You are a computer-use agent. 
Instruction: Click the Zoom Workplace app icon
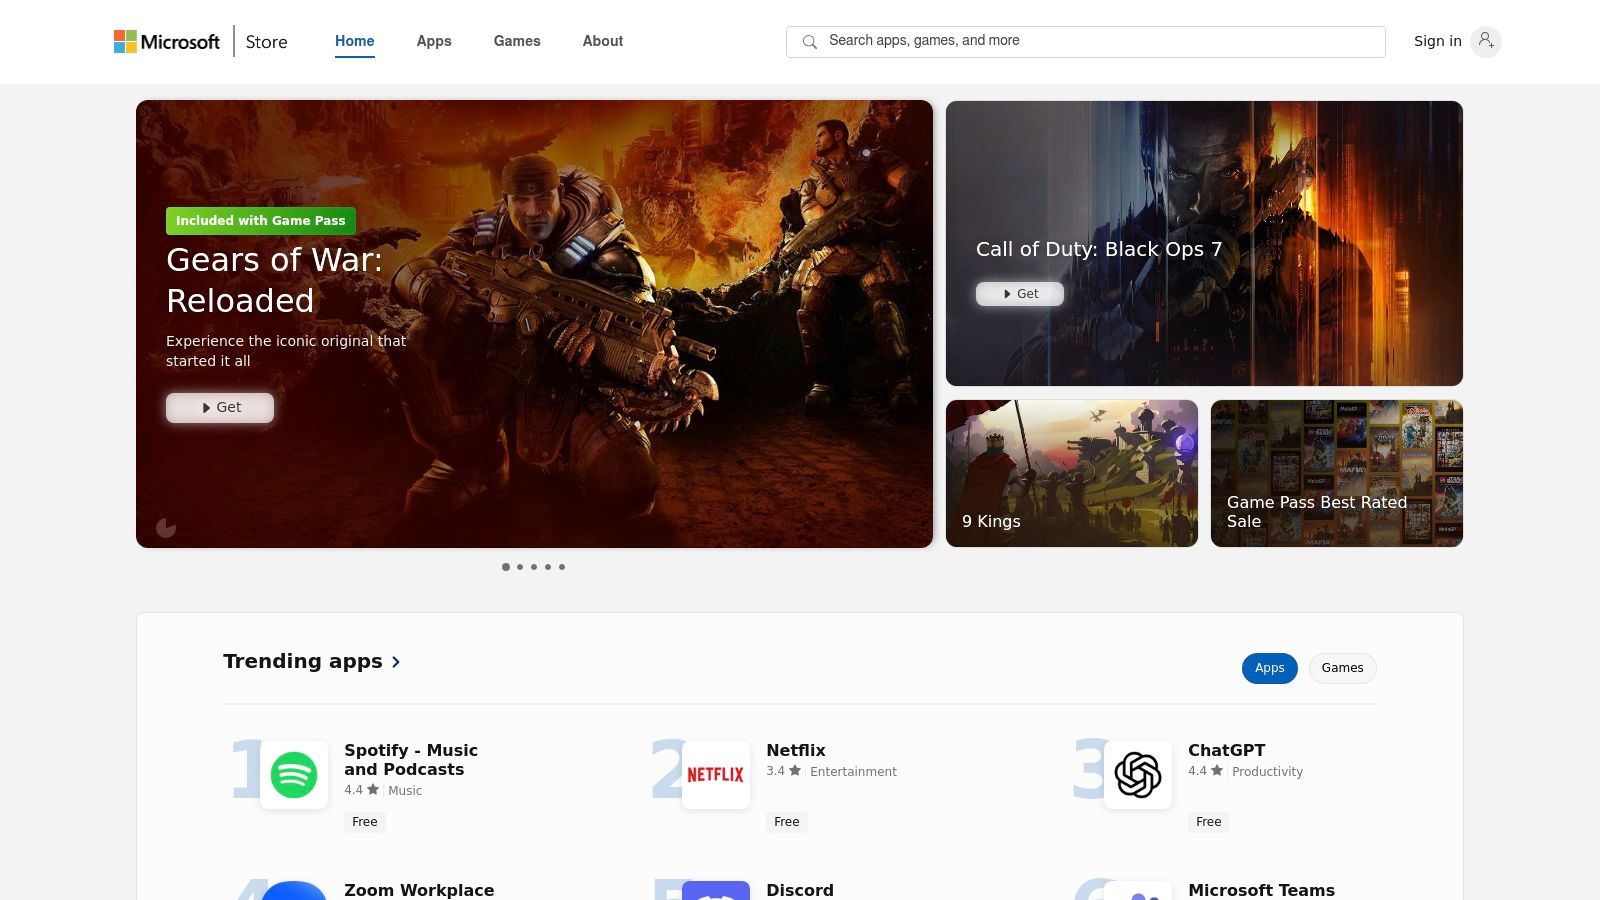294,891
